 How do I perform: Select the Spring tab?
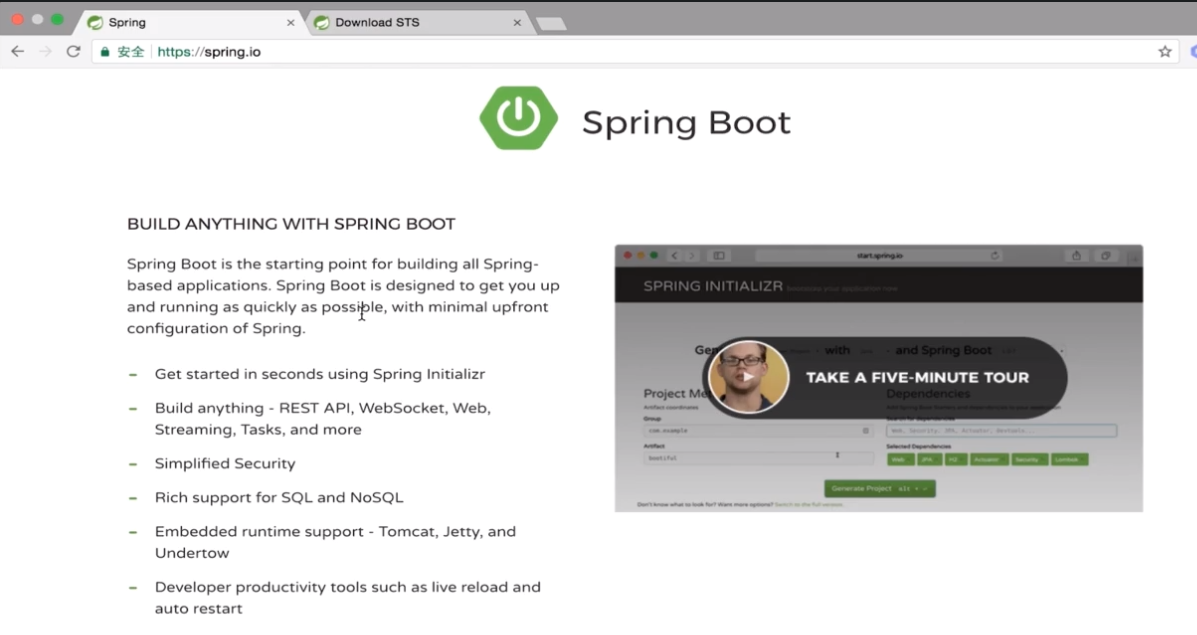coord(191,23)
